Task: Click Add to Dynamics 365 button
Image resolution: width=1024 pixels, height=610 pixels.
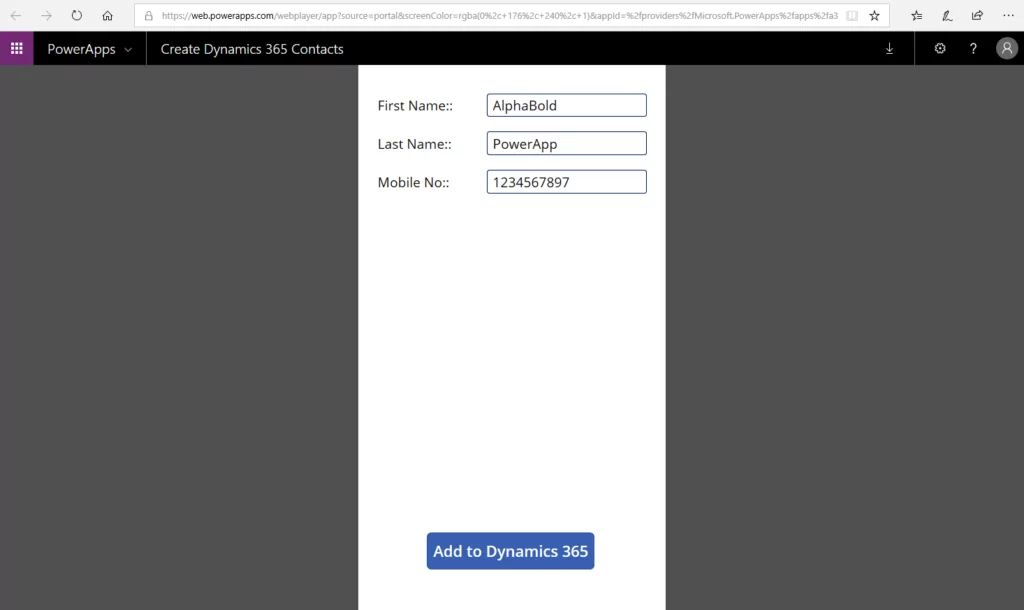Action: (510, 551)
